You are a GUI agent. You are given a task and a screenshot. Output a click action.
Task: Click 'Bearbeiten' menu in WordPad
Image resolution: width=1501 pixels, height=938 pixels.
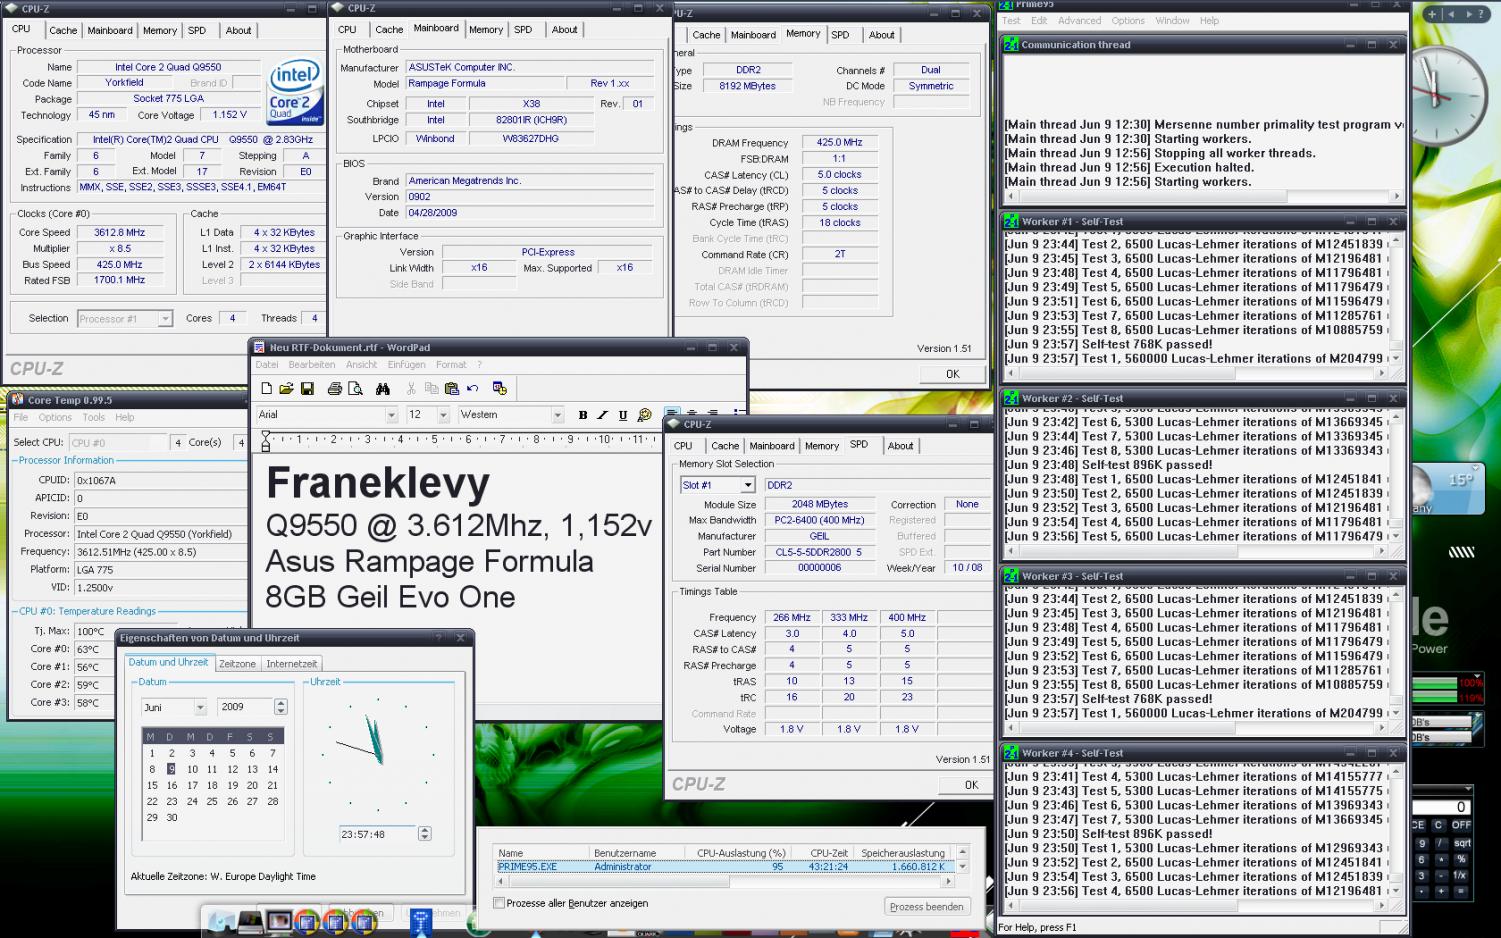tap(312, 364)
